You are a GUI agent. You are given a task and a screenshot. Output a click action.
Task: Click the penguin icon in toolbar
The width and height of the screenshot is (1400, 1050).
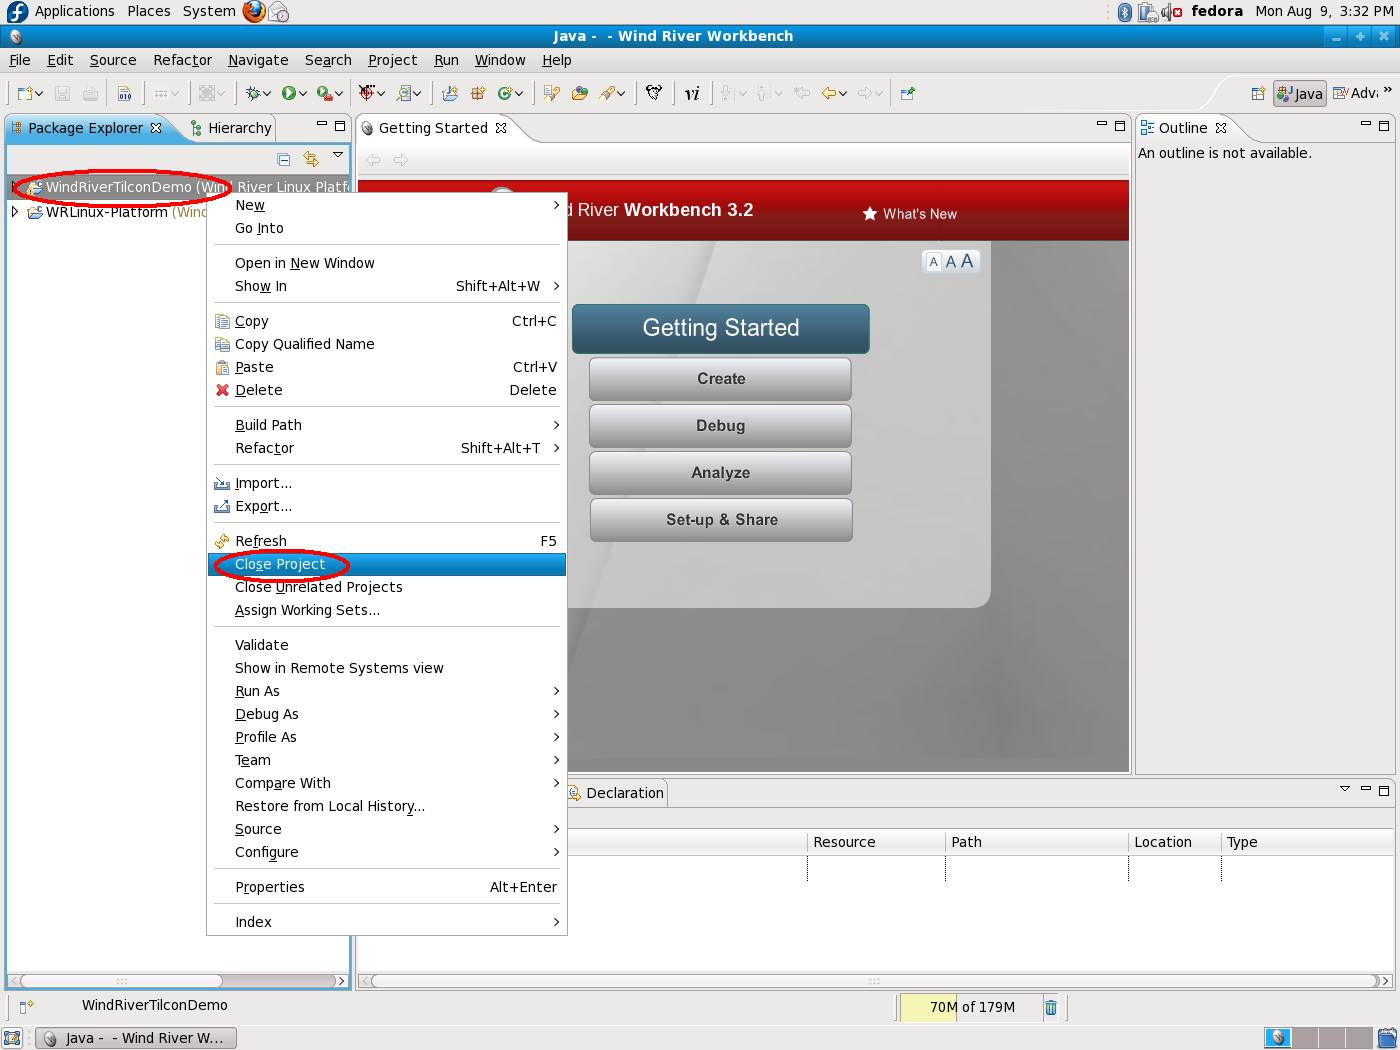click(654, 93)
